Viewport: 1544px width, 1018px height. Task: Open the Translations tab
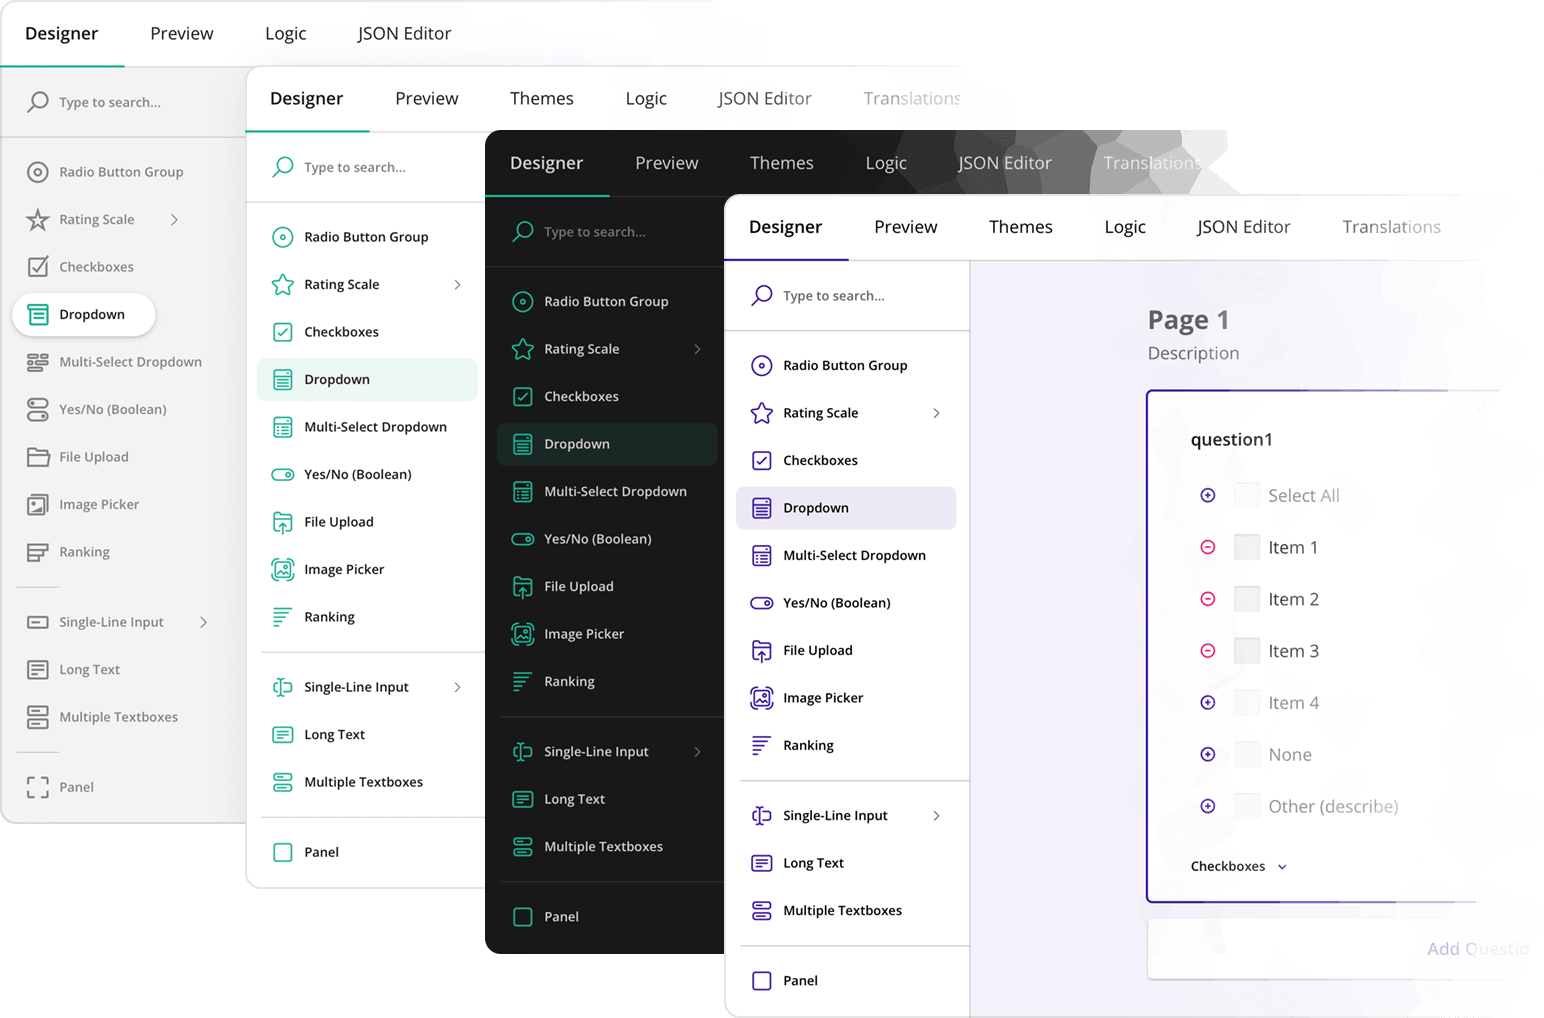(x=1391, y=227)
